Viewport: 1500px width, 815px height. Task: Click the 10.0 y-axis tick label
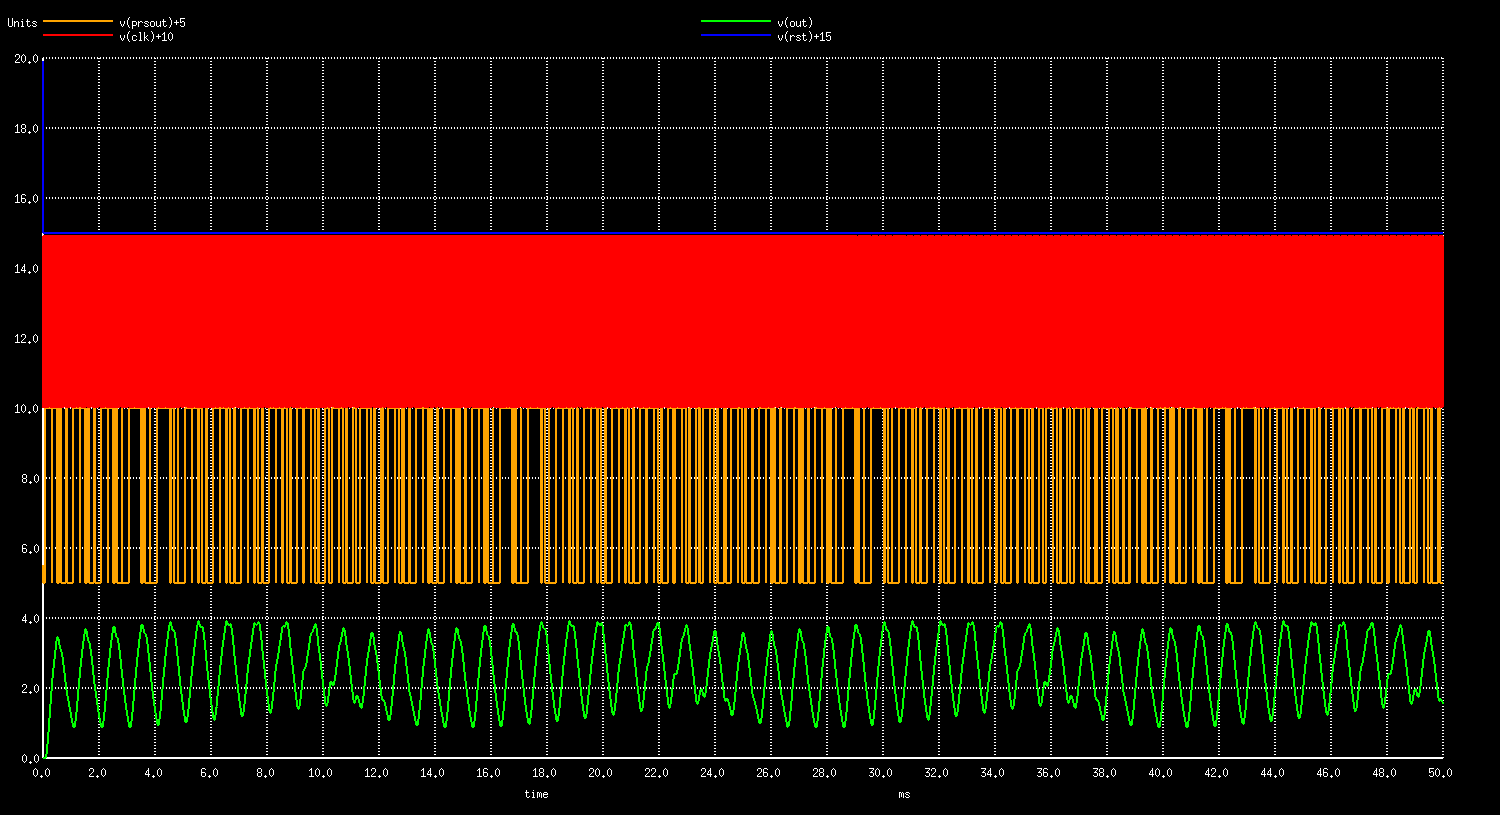[x=26, y=409]
